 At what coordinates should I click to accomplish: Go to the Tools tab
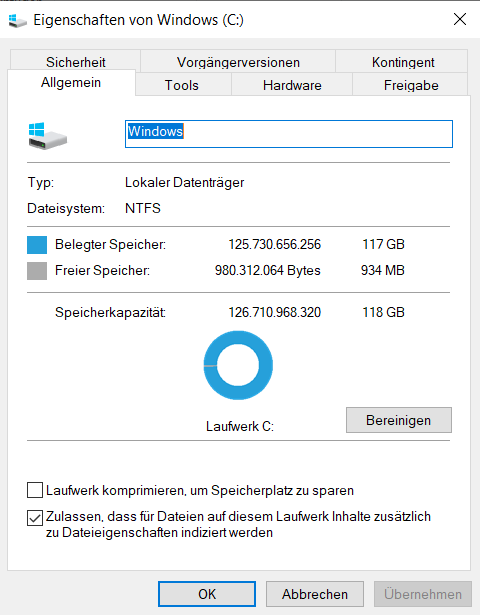(x=182, y=85)
